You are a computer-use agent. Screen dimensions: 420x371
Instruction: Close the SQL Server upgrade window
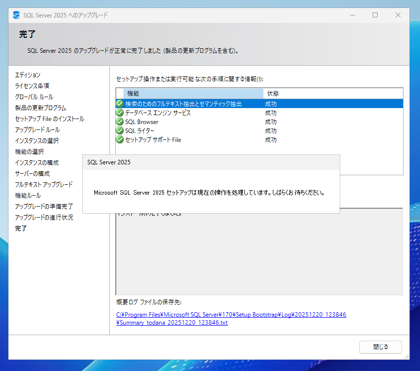pos(398,15)
